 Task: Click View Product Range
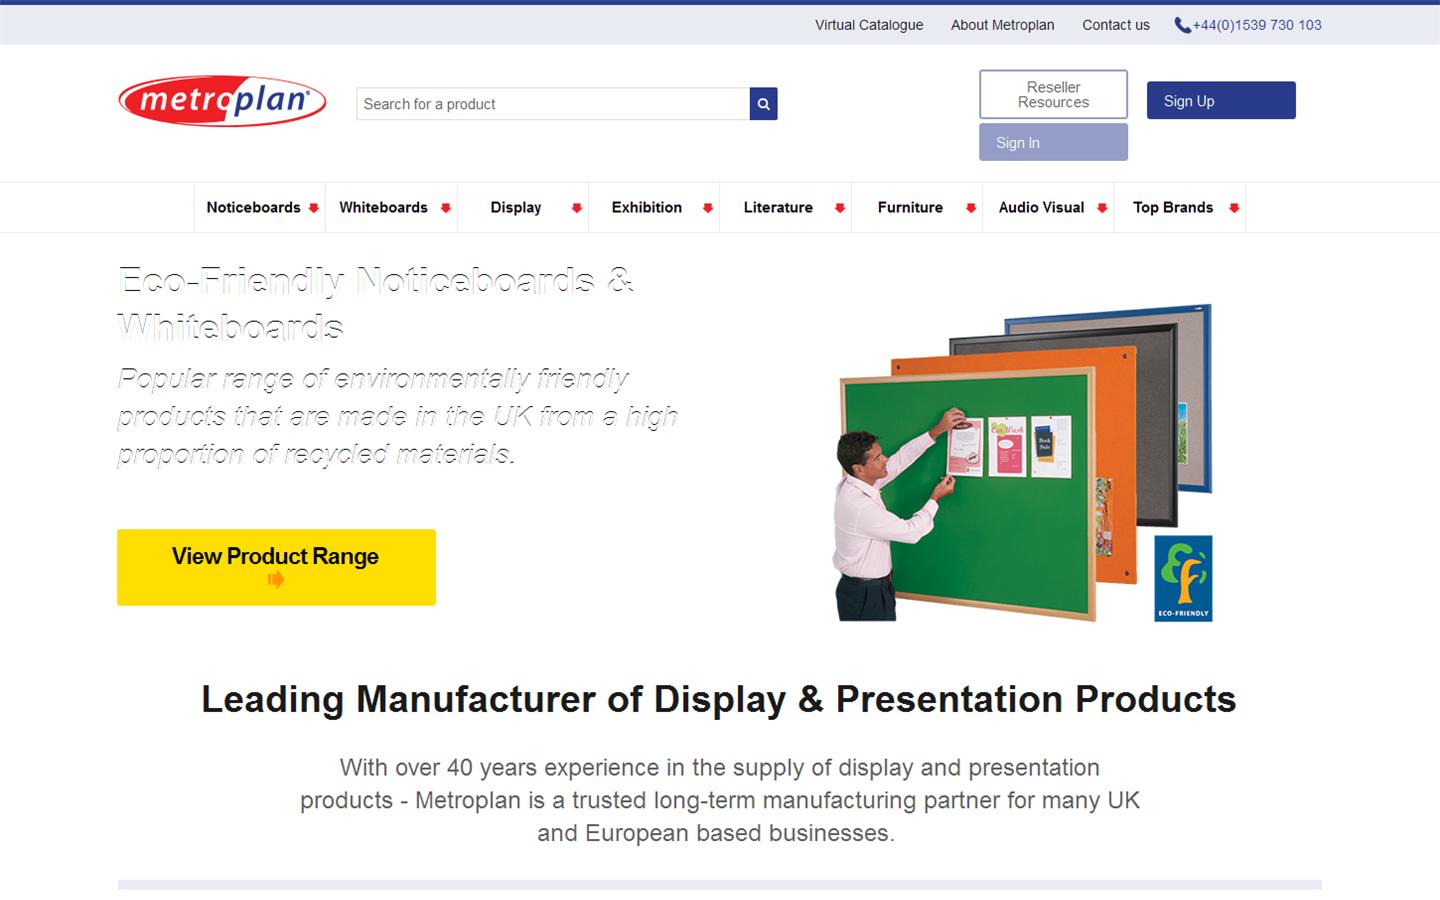(x=276, y=556)
